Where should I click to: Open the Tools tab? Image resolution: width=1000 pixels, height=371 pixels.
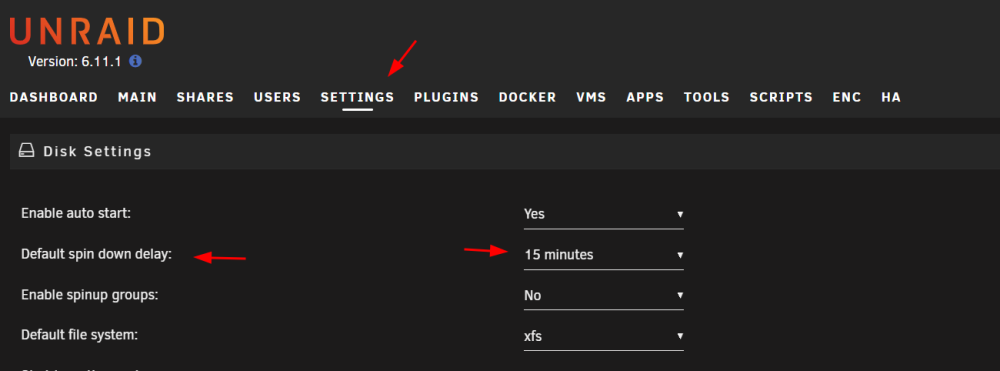(x=707, y=98)
